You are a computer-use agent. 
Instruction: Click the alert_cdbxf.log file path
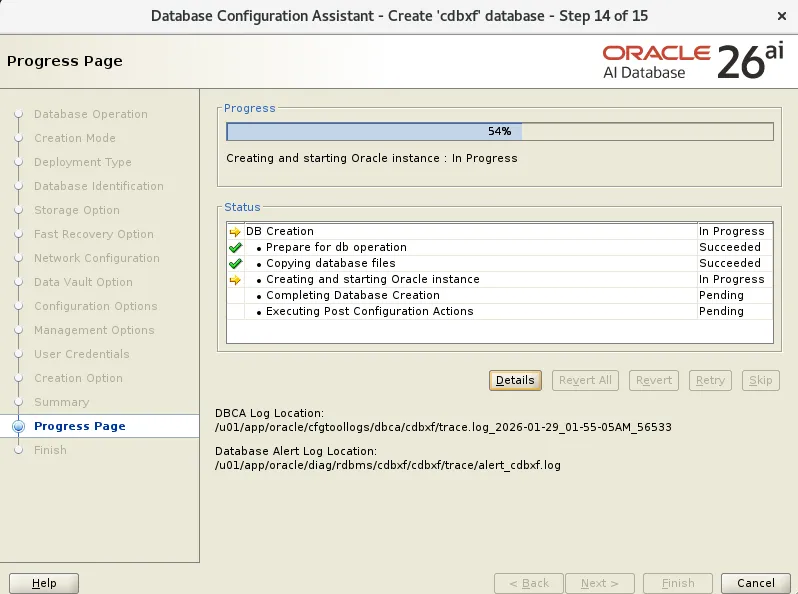tap(388, 465)
